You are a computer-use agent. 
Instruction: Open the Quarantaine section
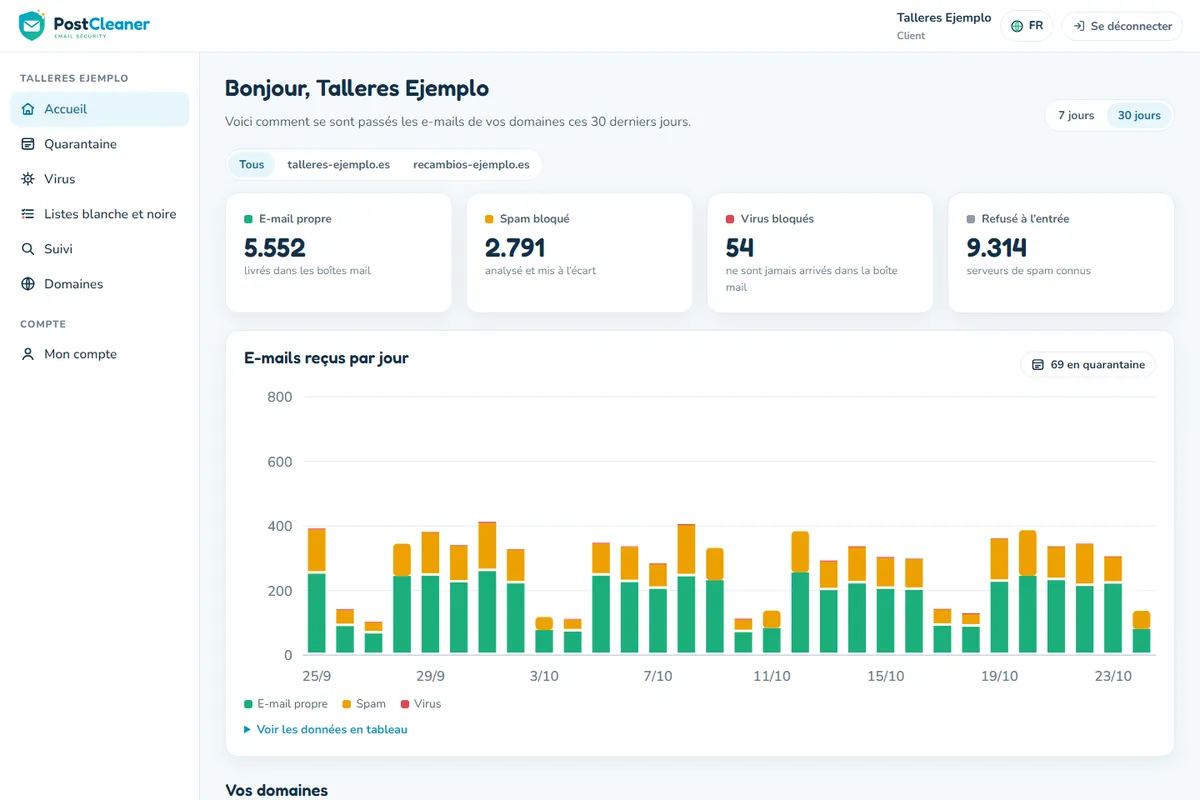[99, 144]
